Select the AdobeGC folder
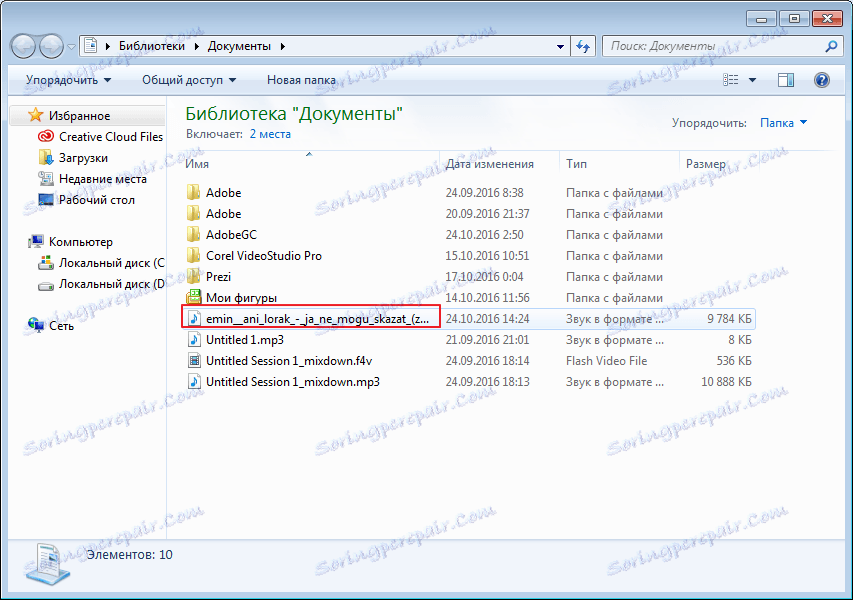Screen dimensions: 853x600 pos(231,234)
